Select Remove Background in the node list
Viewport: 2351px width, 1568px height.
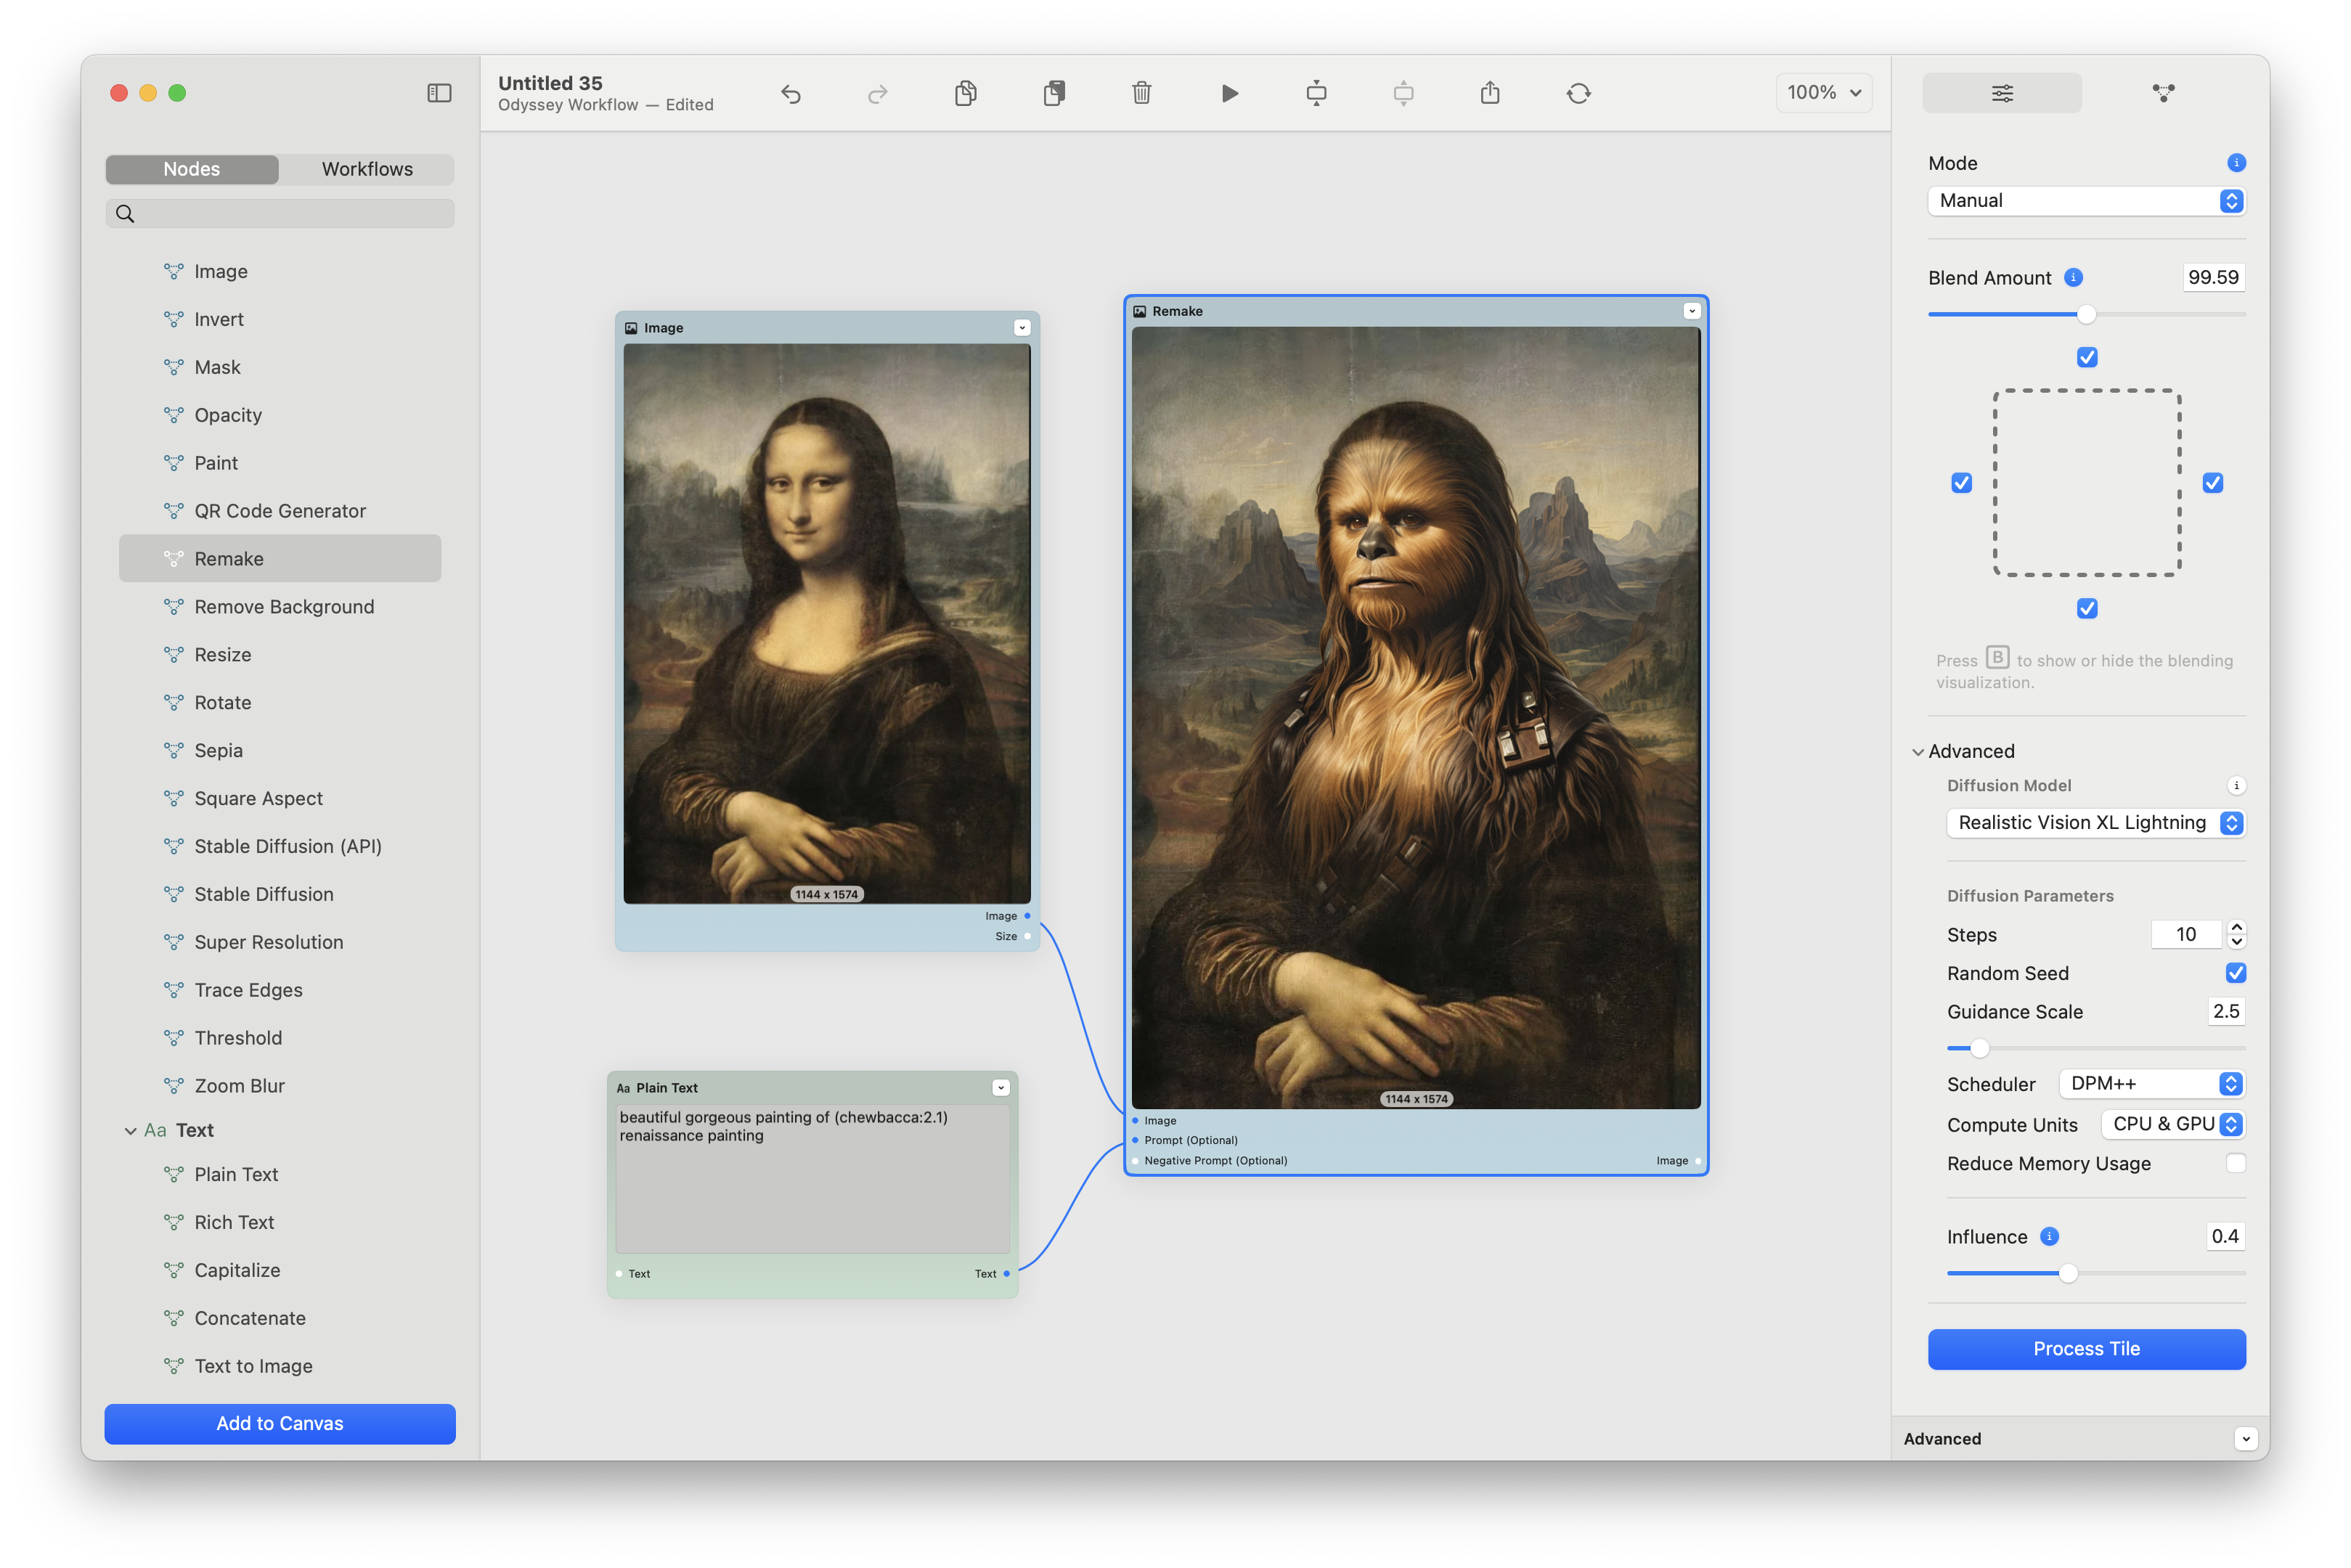tap(284, 607)
